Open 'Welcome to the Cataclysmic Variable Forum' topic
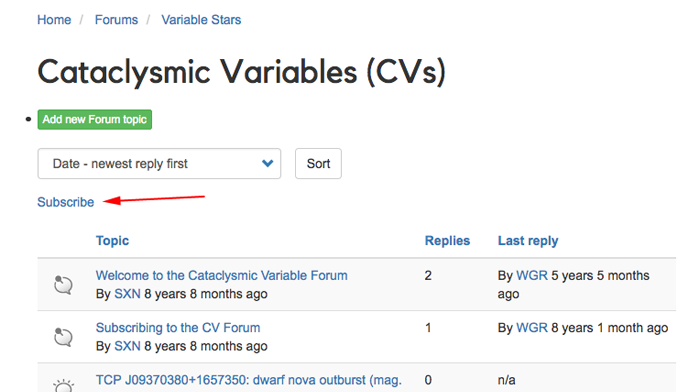 click(222, 275)
